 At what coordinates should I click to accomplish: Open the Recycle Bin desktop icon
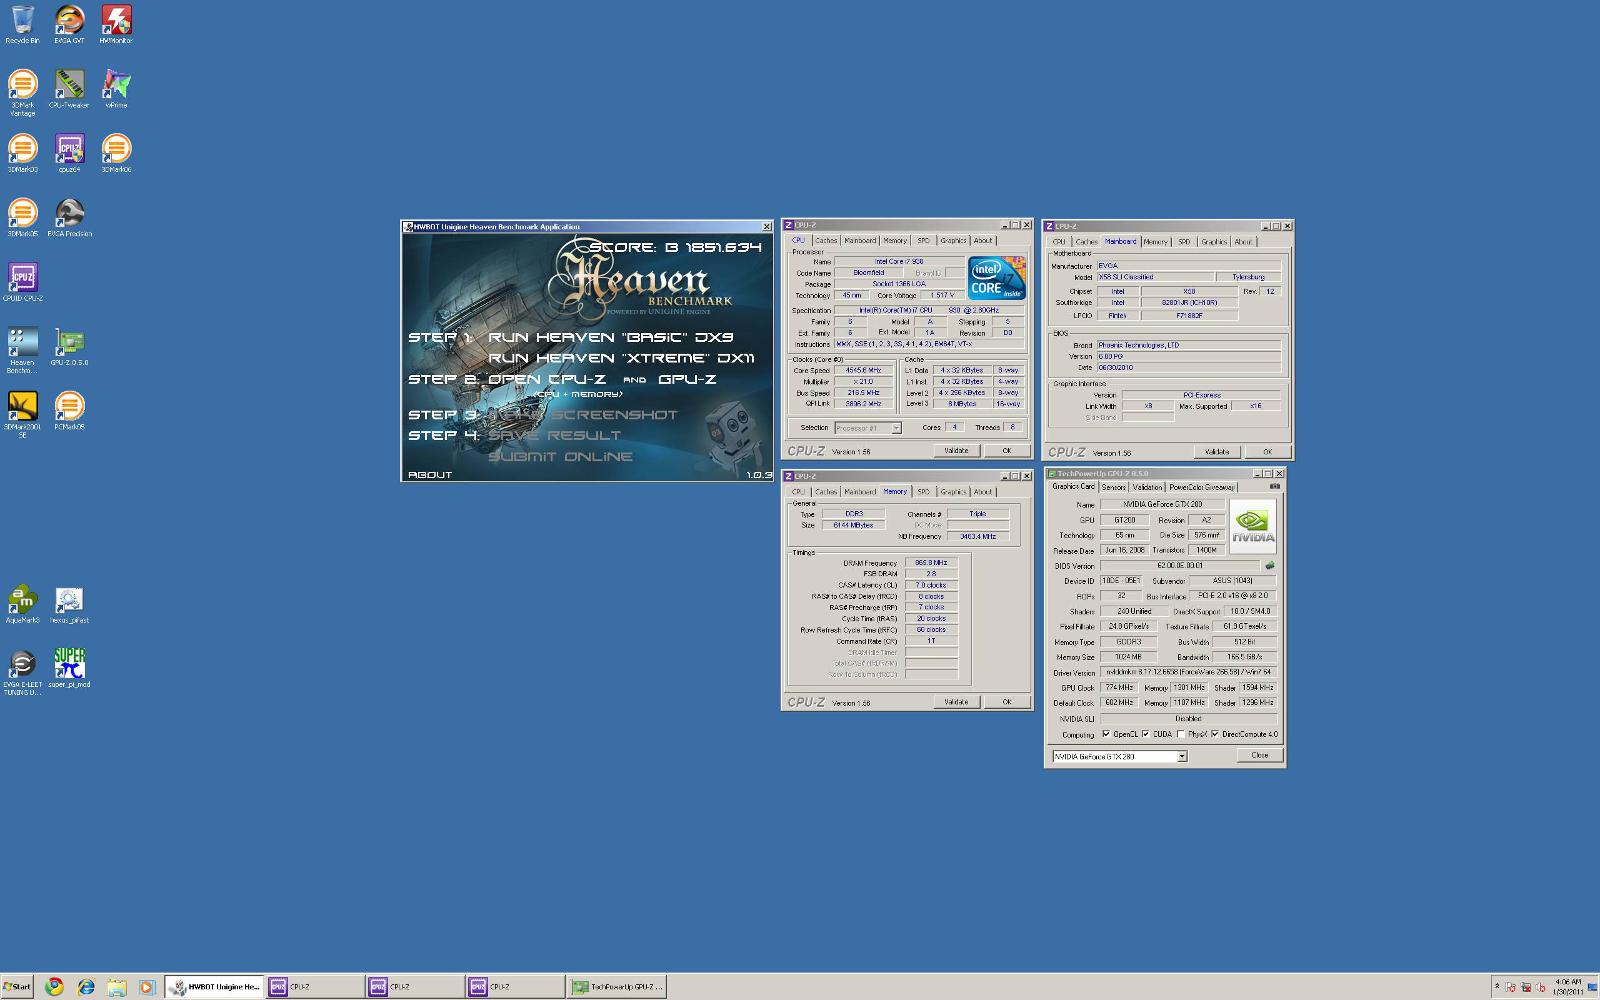22,24
